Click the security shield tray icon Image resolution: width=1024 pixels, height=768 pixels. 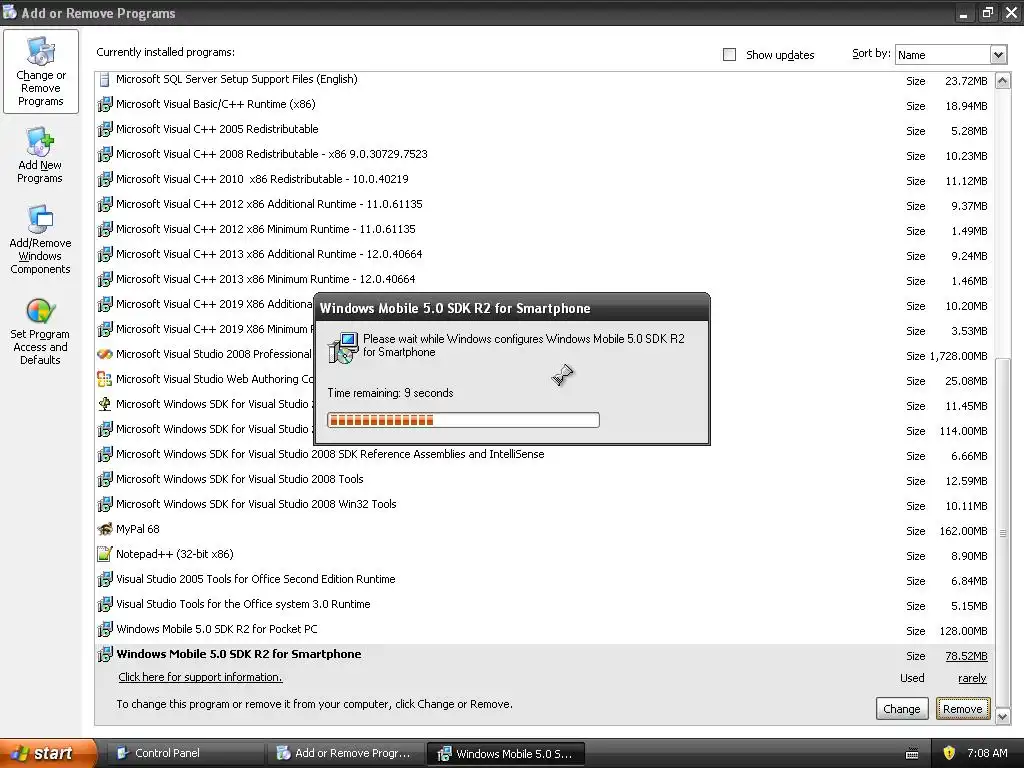[x=949, y=753]
